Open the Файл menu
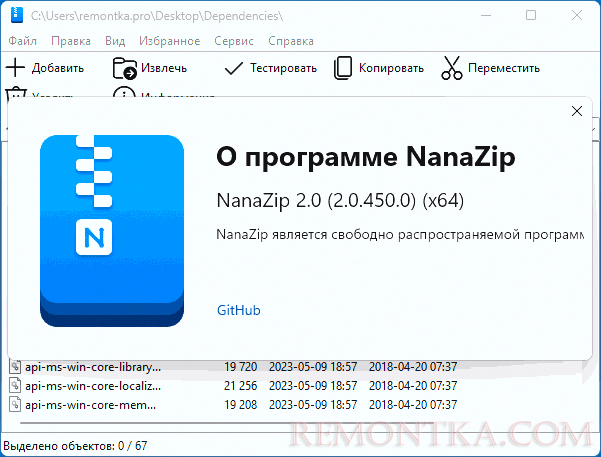 (x=22, y=41)
